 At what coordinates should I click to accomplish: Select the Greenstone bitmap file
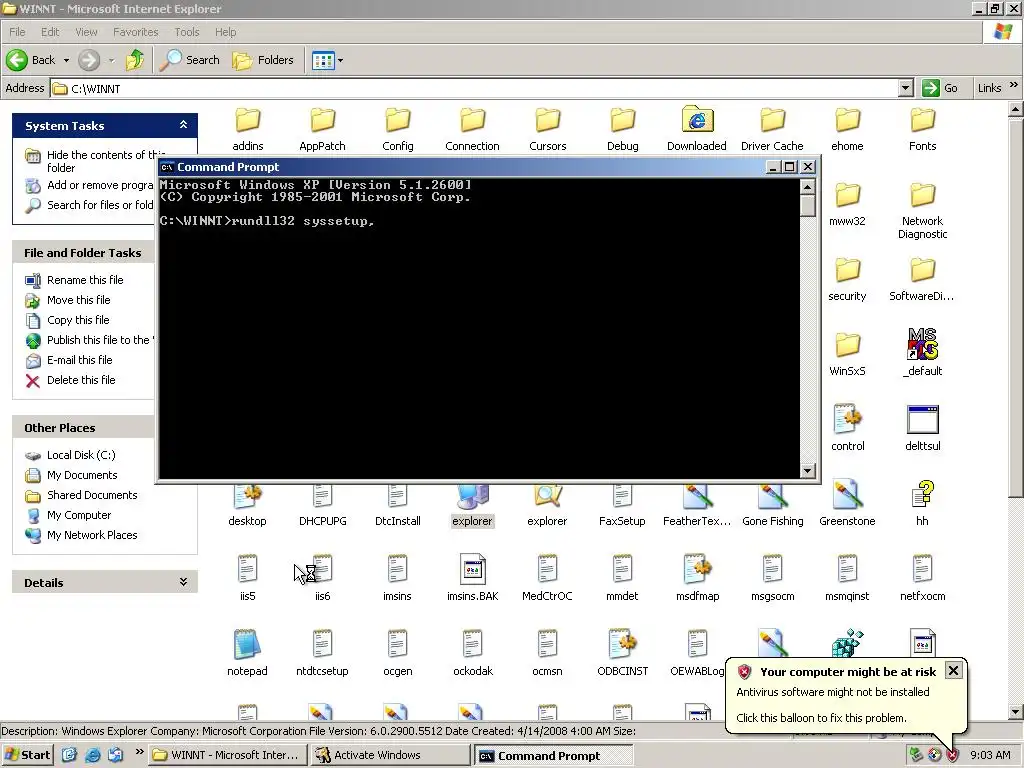click(x=847, y=504)
